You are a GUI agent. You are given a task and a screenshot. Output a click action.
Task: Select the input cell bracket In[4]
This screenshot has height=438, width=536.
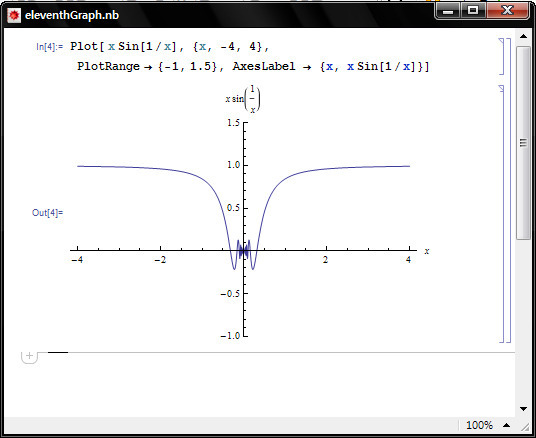pyautogui.click(x=501, y=56)
